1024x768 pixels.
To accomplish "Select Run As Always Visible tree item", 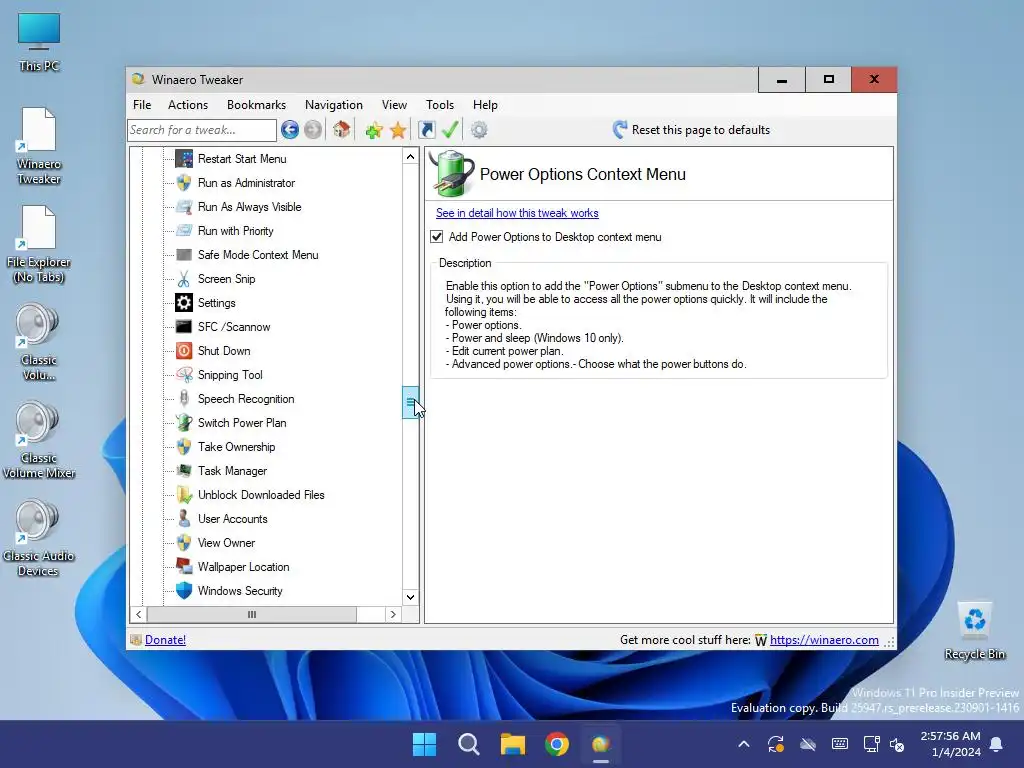I will pos(249,207).
